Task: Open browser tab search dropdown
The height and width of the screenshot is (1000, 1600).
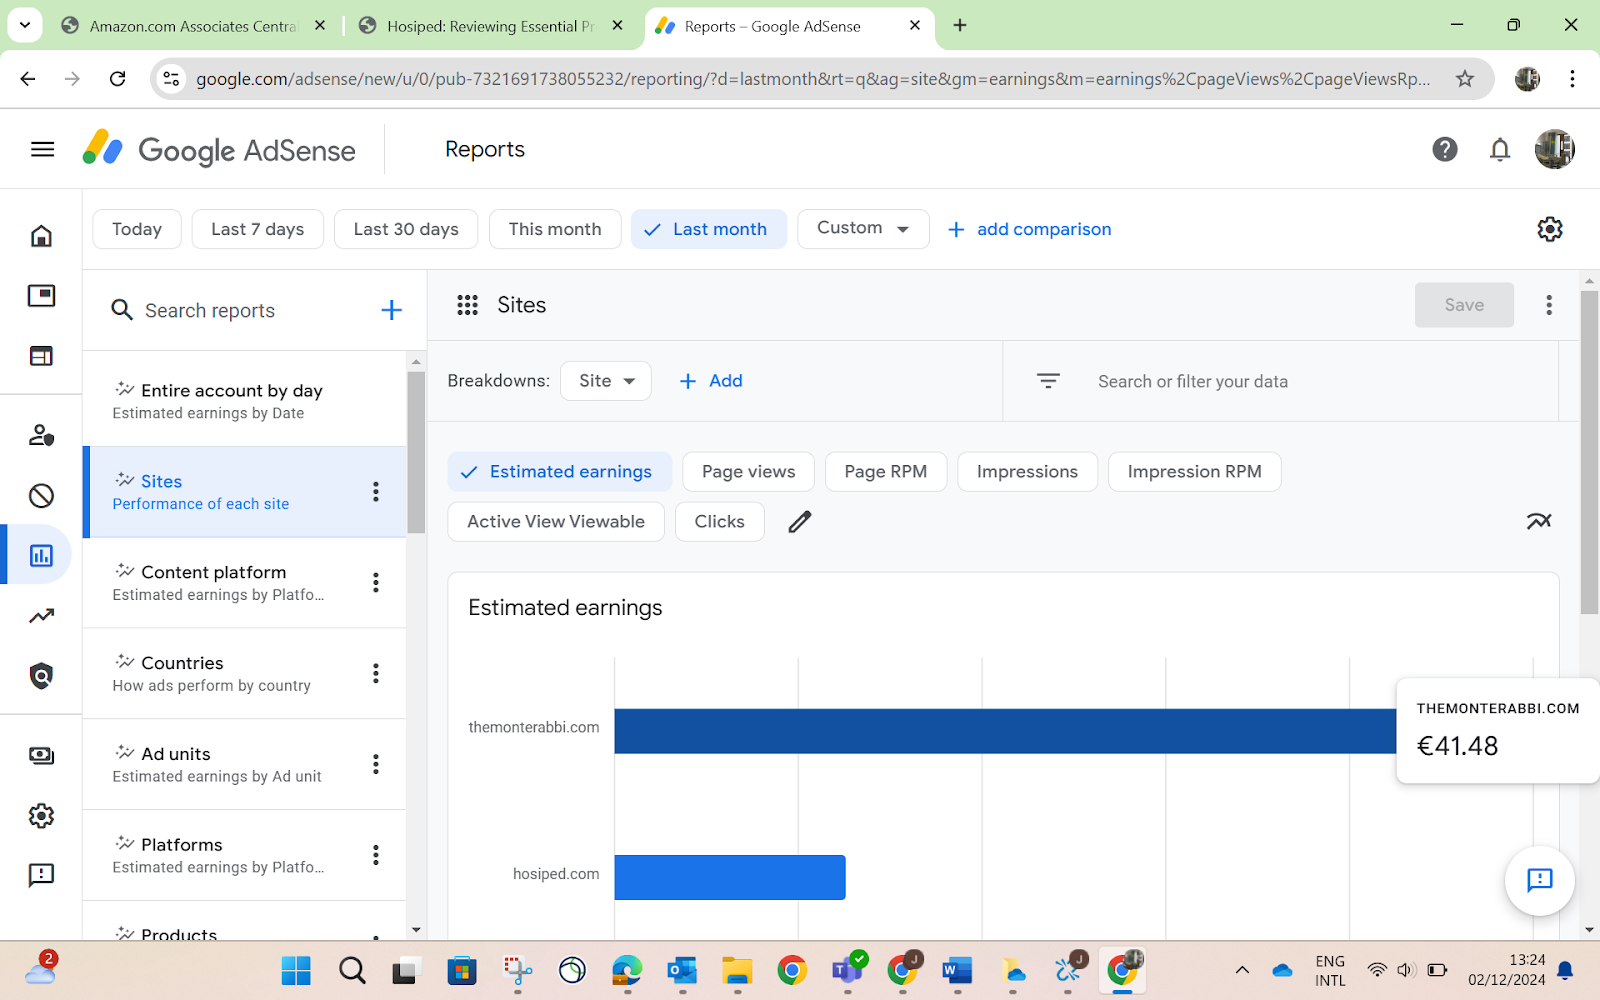Action: pos(25,25)
